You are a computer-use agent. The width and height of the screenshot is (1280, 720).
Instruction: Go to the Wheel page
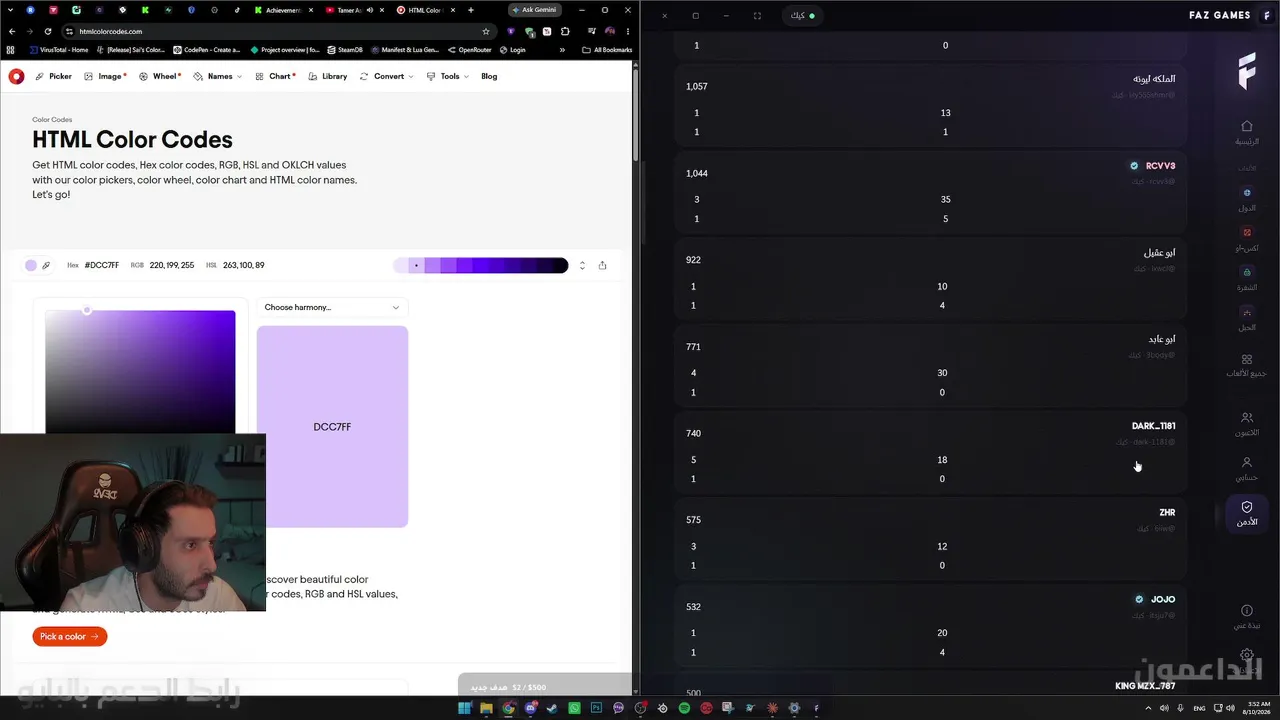point(160,76)
